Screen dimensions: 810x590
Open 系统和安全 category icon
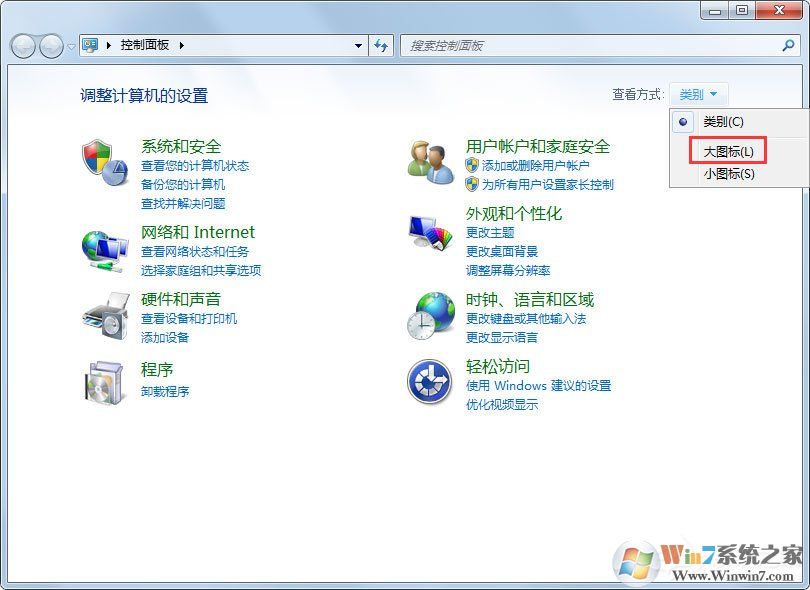104,158
